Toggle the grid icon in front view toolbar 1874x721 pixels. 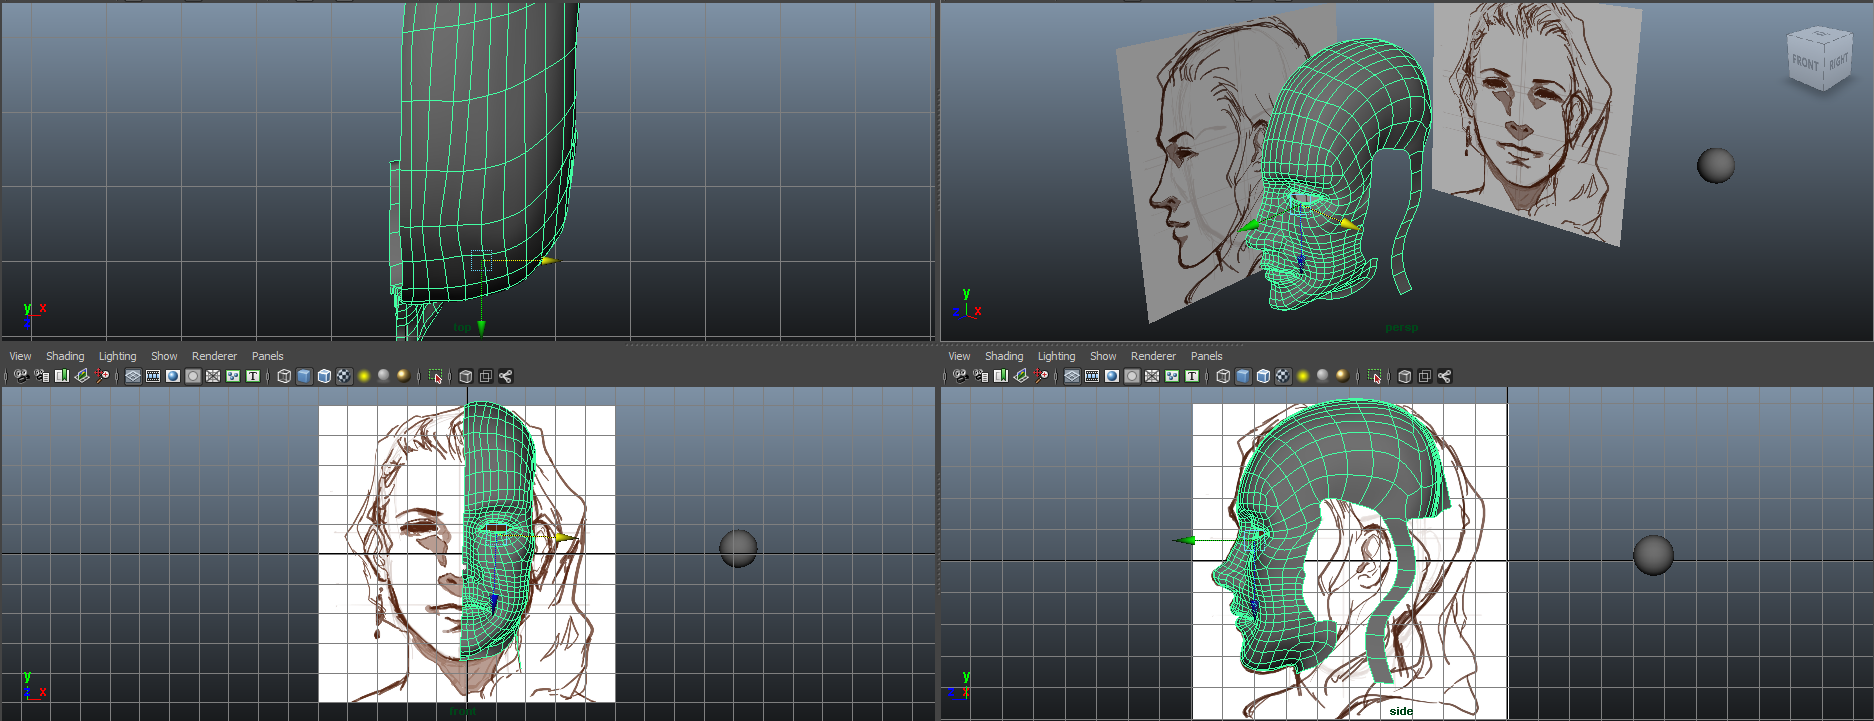[133, 376]
